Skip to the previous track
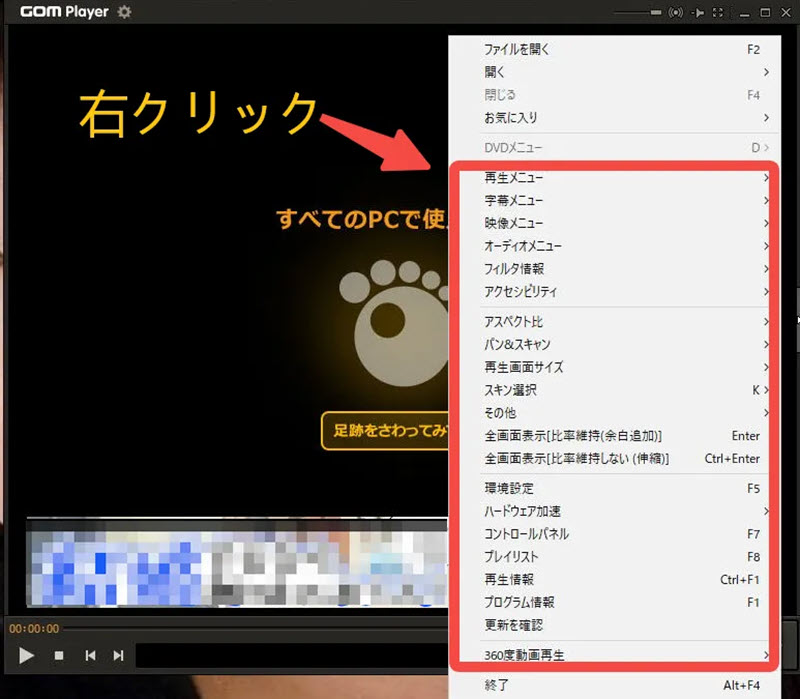The width and height of the screenshot is (800, 699). [90, 656]
